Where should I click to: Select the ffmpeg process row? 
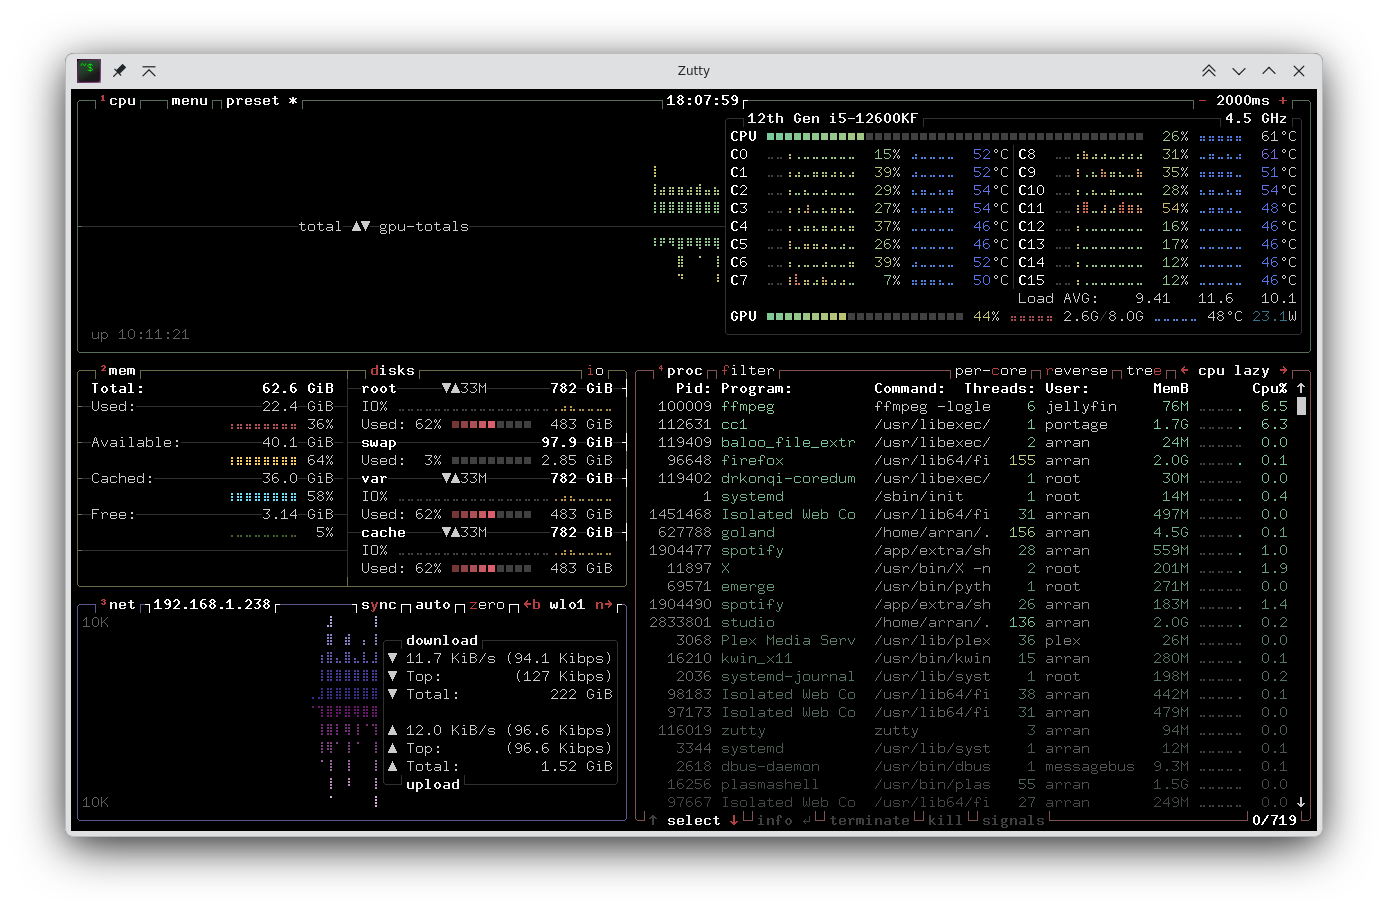(968, 406)
